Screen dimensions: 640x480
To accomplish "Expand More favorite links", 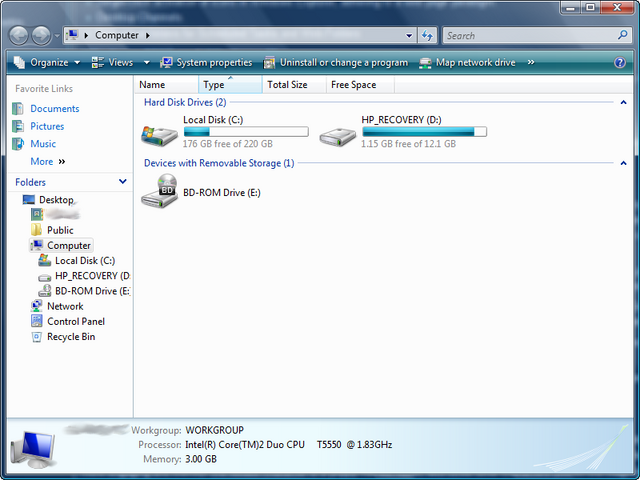I will (48, 162).
